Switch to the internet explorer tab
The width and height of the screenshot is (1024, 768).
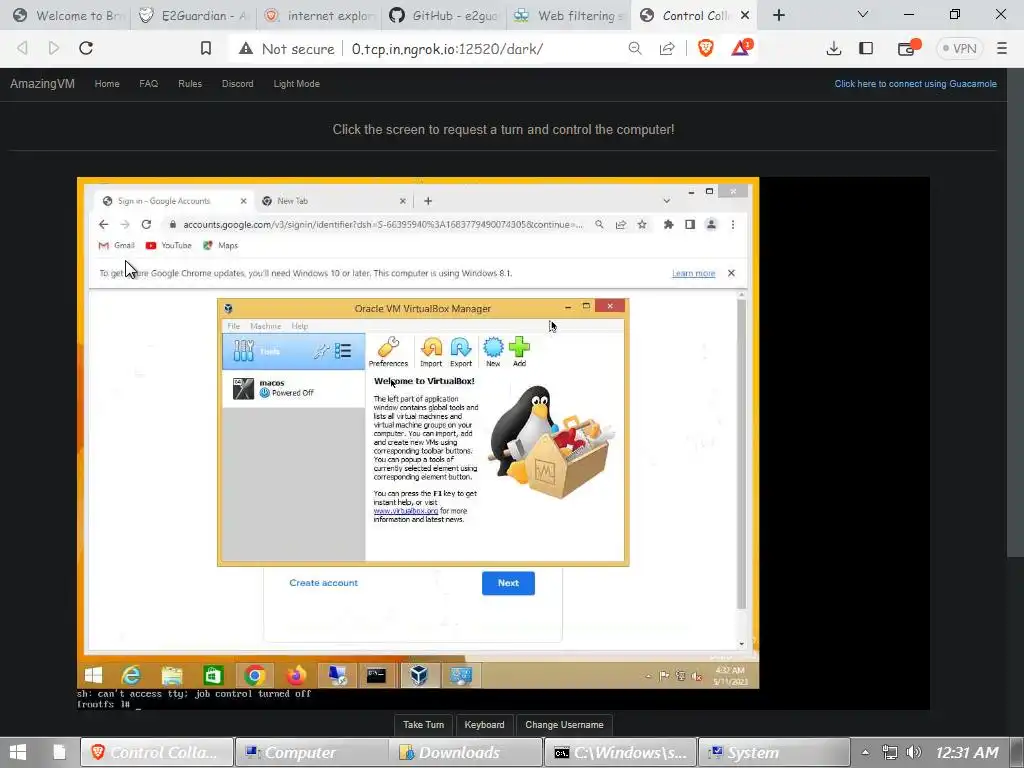coord(319,15)
